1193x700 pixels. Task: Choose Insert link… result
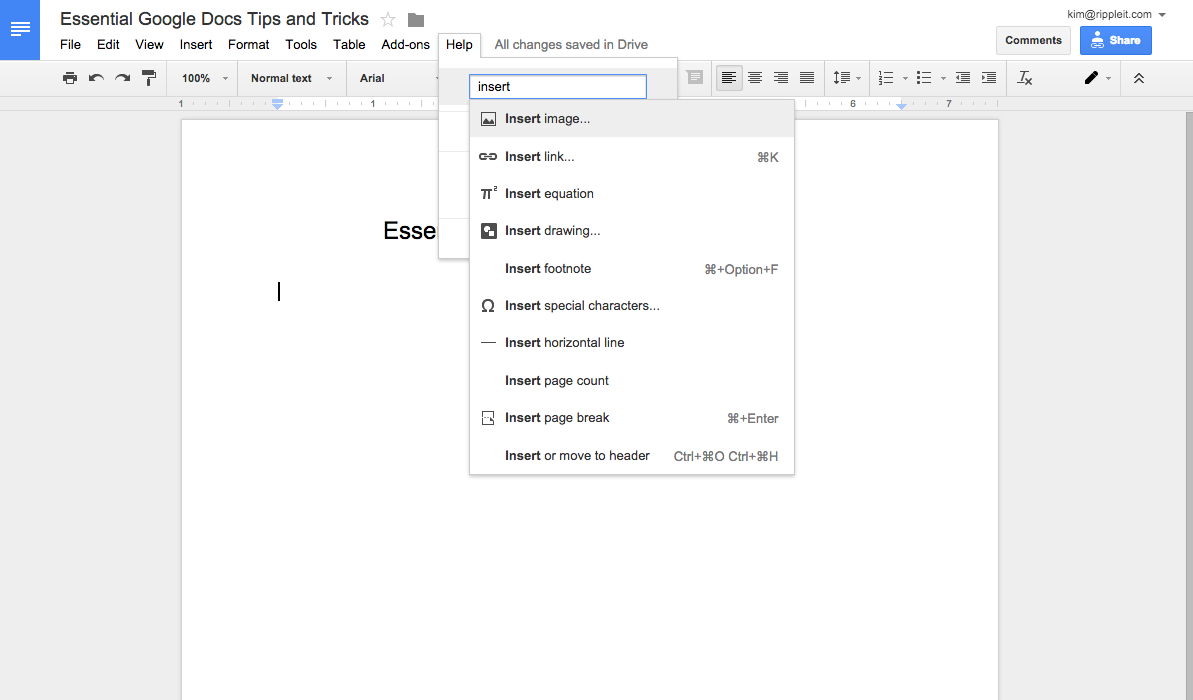click(631, 157)
